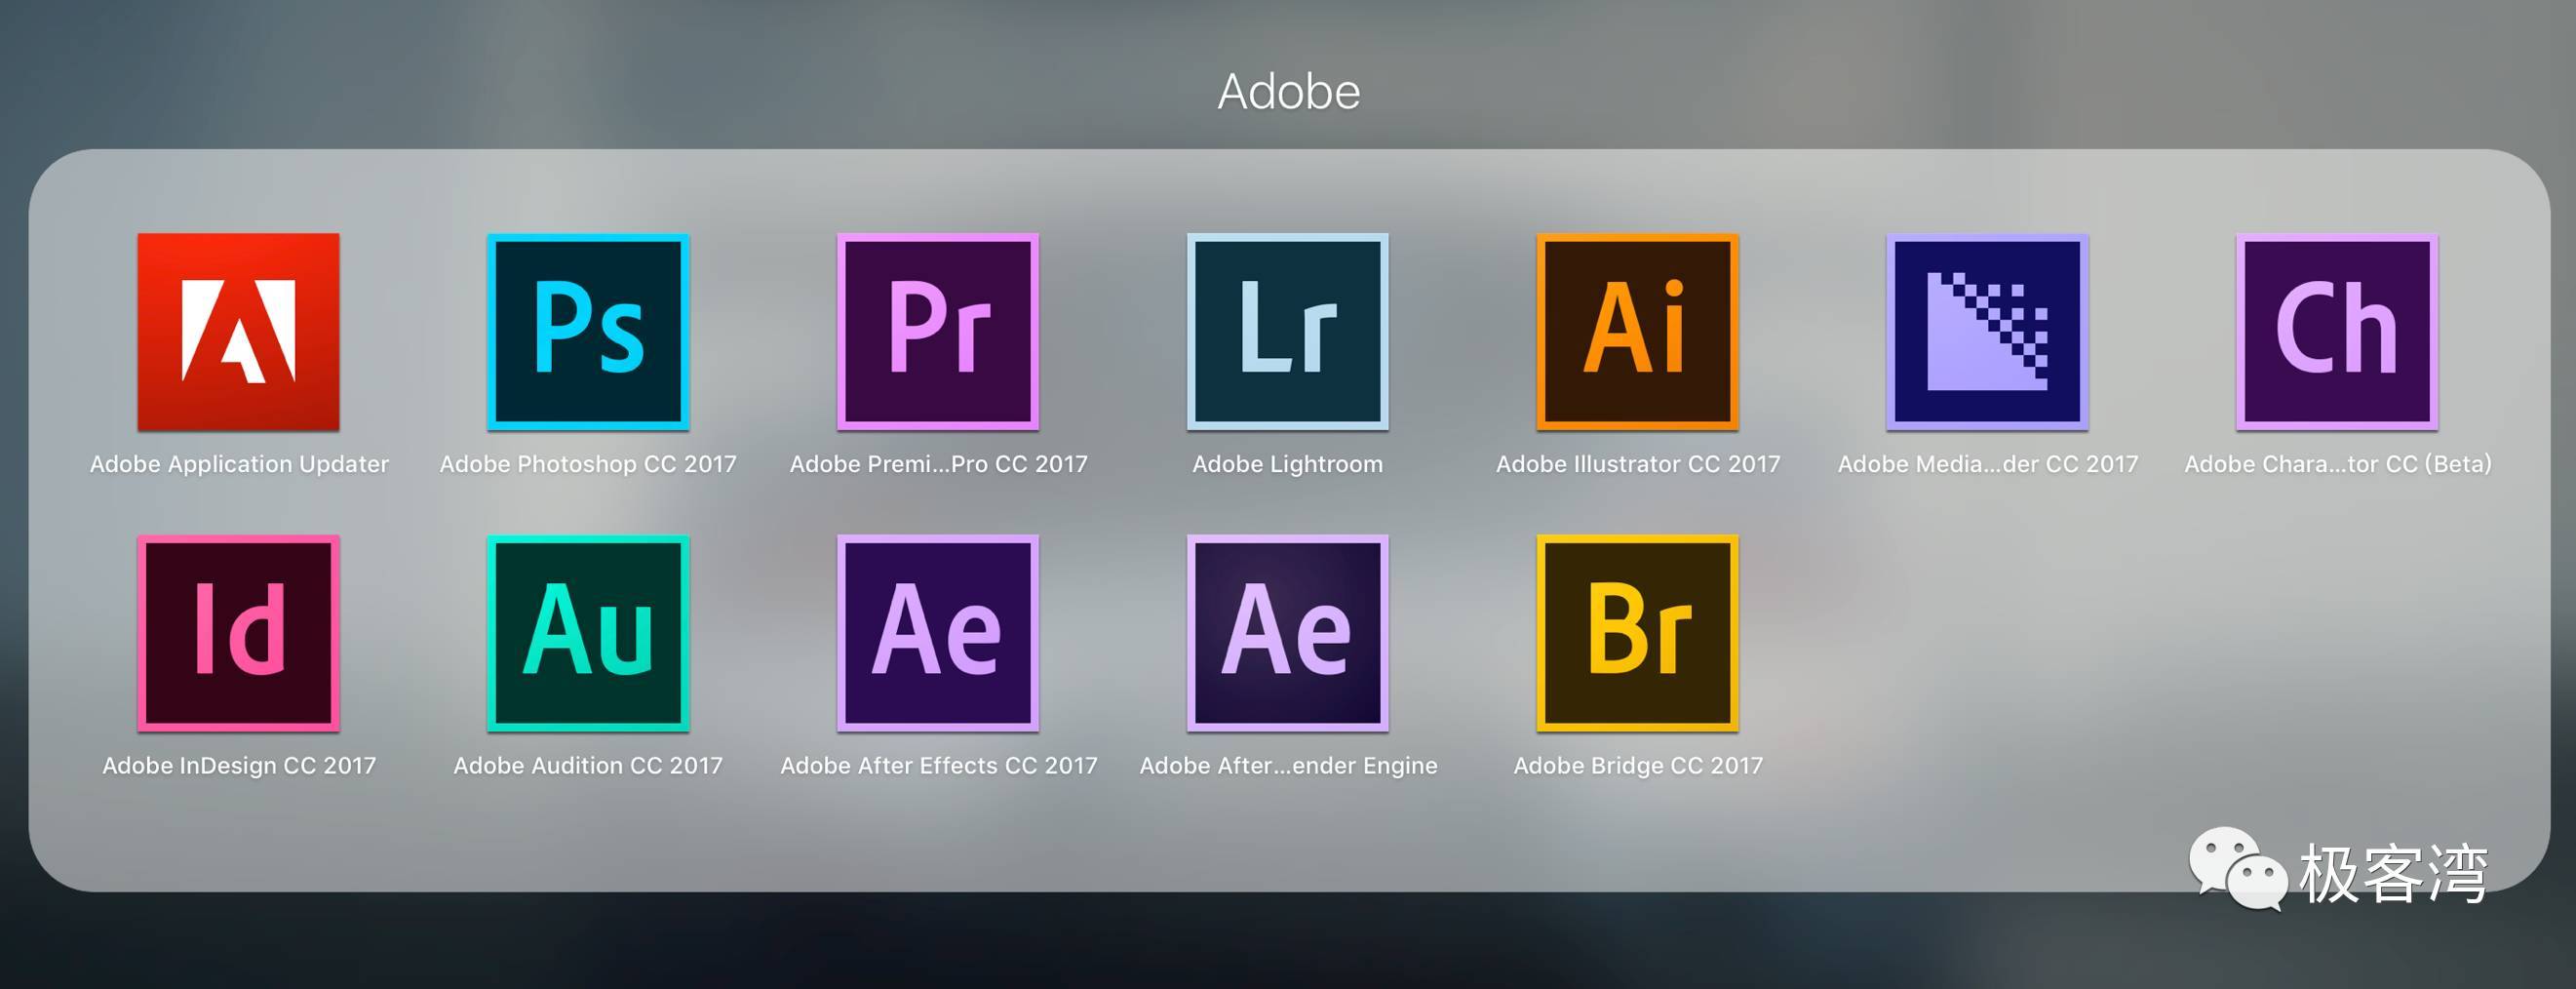Select the "Adobe InDesign CC 2017" label
The image size is (2576, 989).
coord(239,765)
